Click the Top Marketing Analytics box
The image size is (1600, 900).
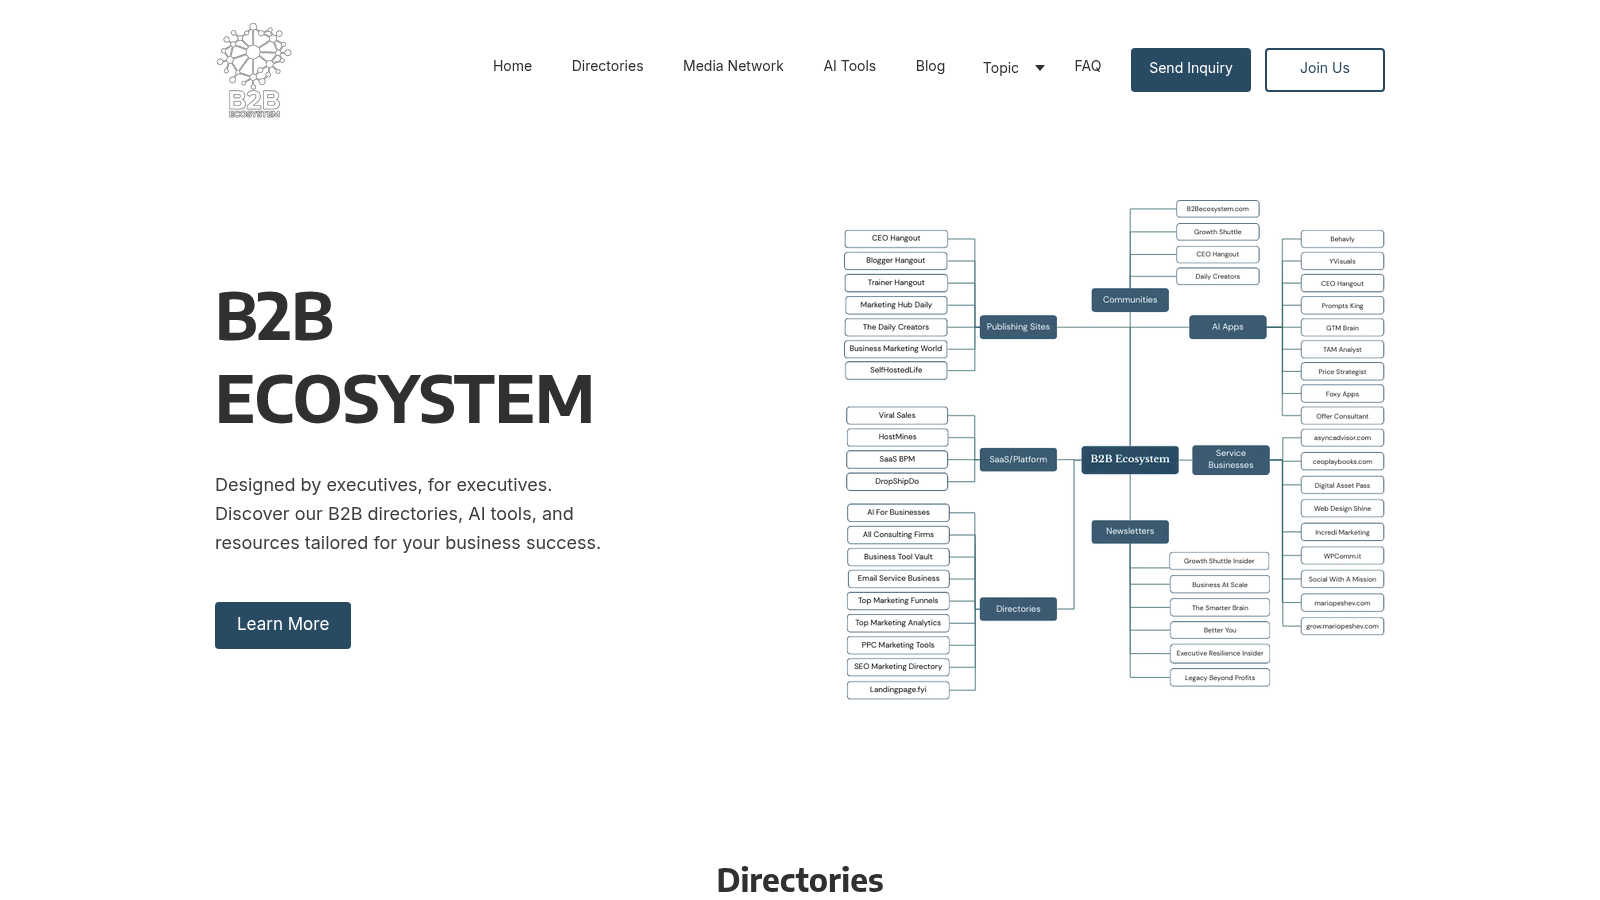pyautogui.click(x=898, y=623)
